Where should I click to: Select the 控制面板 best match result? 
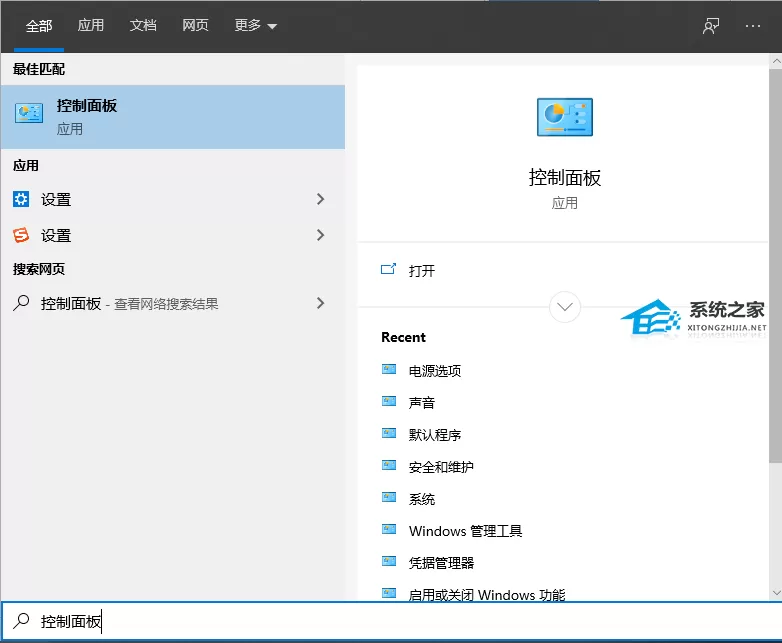tap(173, 117)
